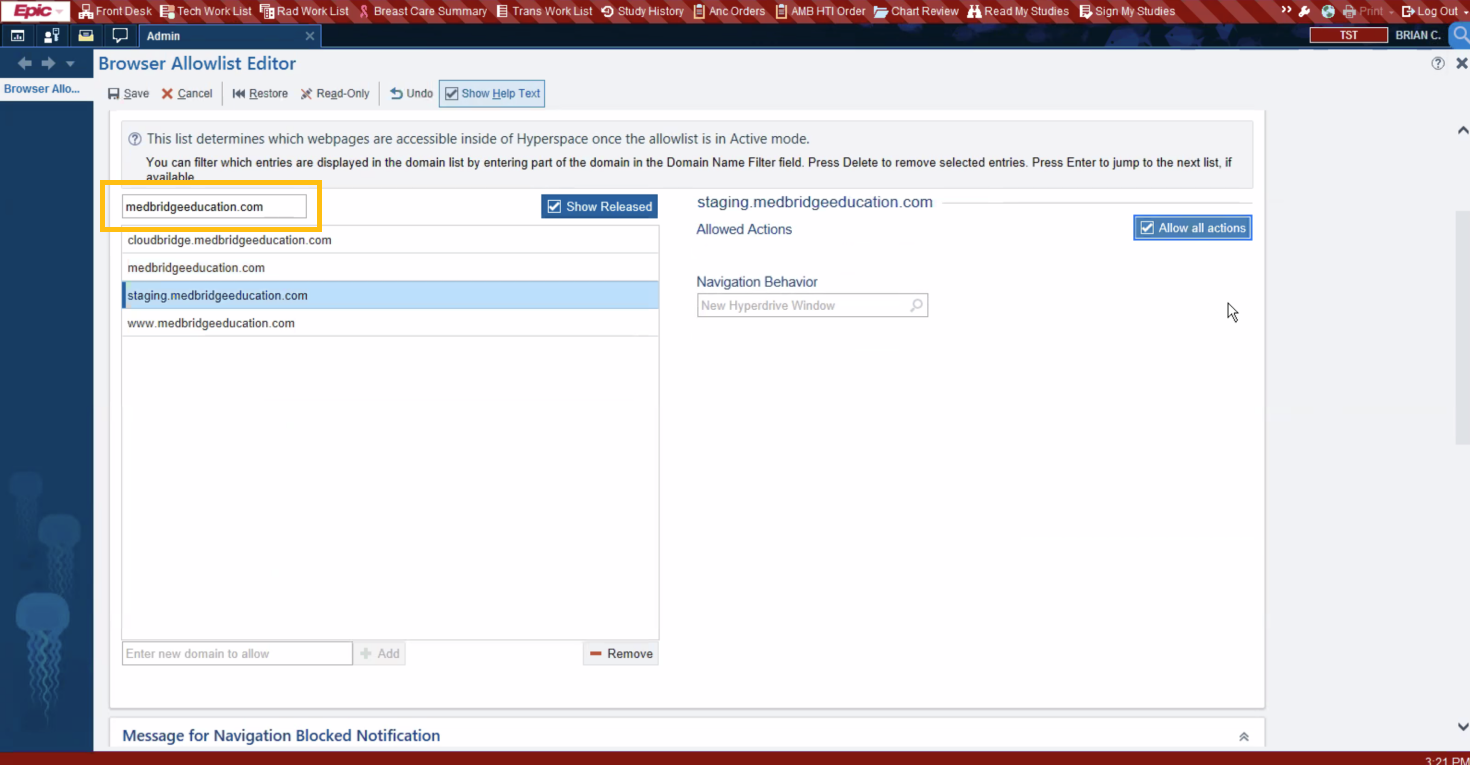Click the vertical scrollbar thumb
The image size is (1470, 765).
coord(1463,328)
